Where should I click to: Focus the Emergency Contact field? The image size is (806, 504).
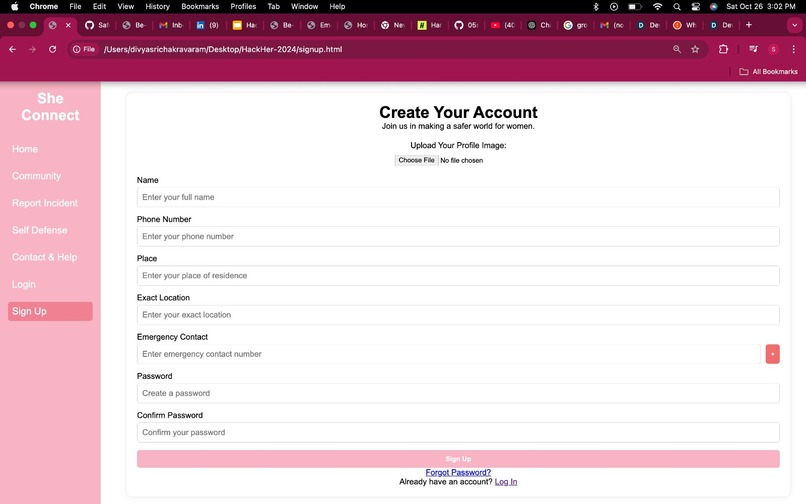point(448,354)
